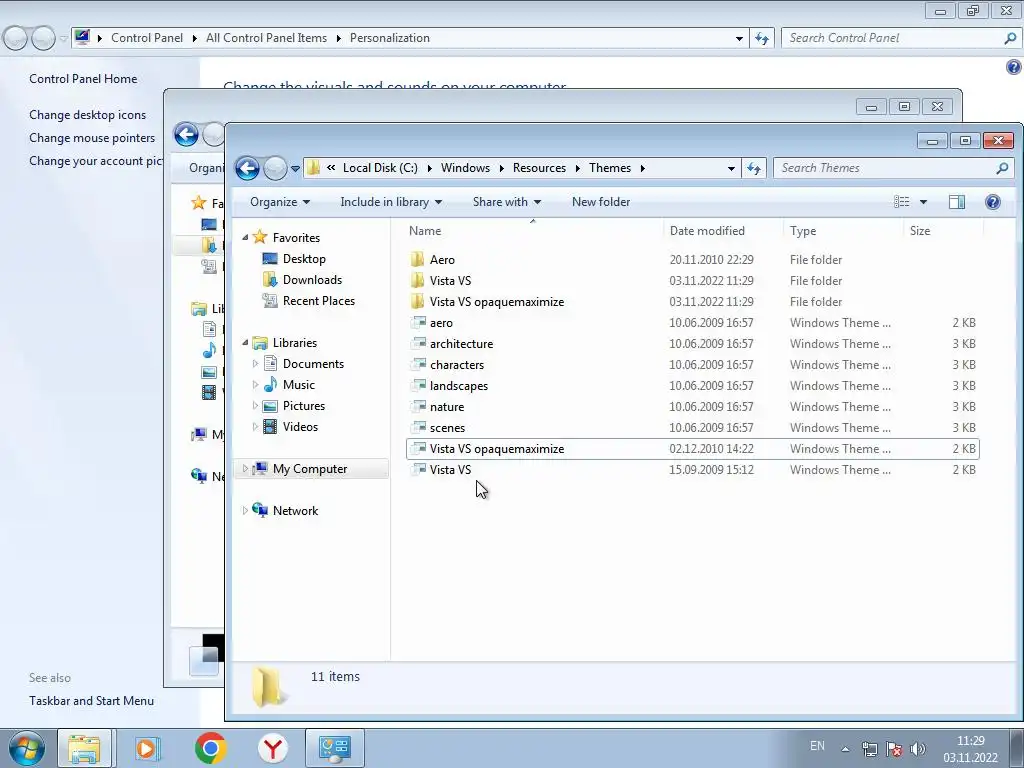Refresh the Control Panel window
The height and width of the screenshot is (768, 1024).
[762, 39]
